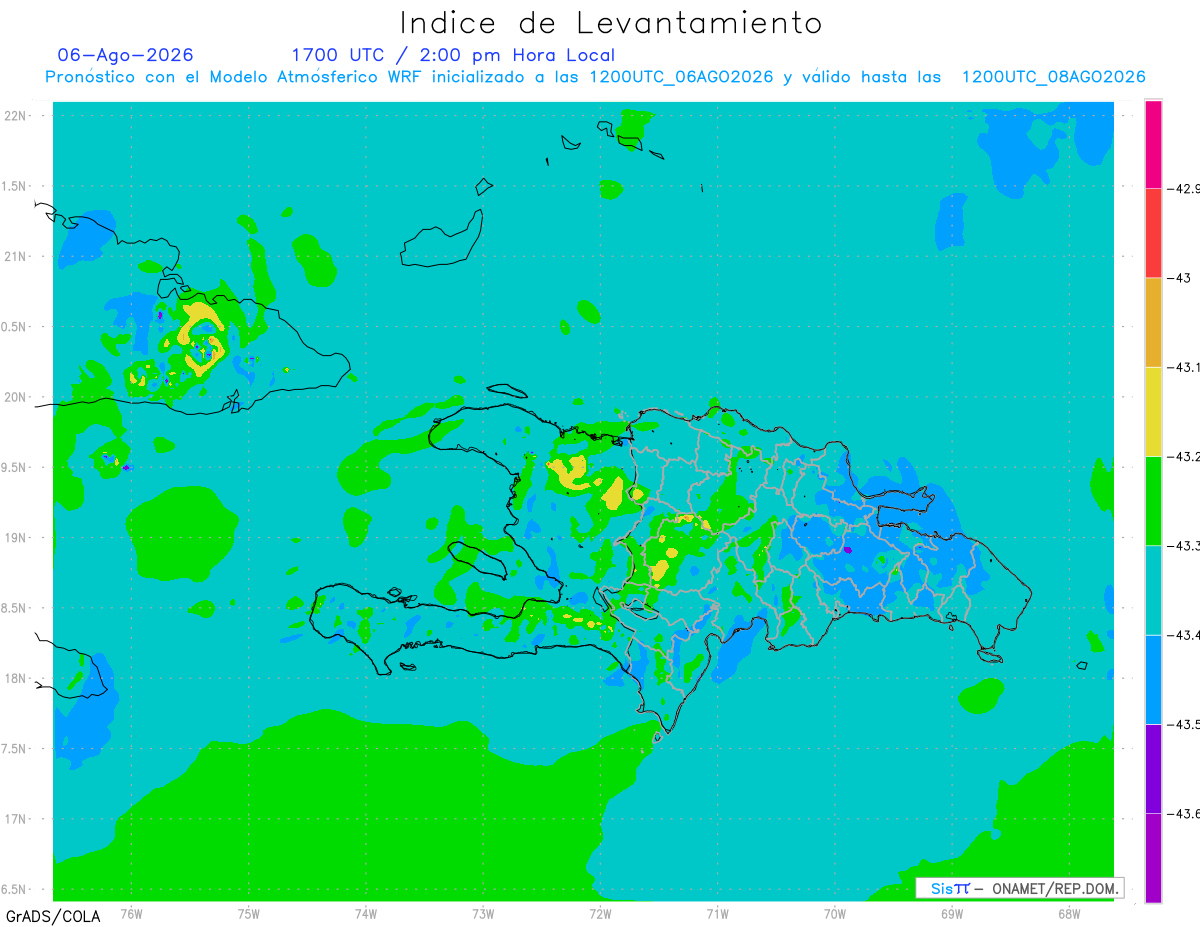Click the green legend segment between -43.2 and -43.3
The image size is (1200, 927).
1153,500
